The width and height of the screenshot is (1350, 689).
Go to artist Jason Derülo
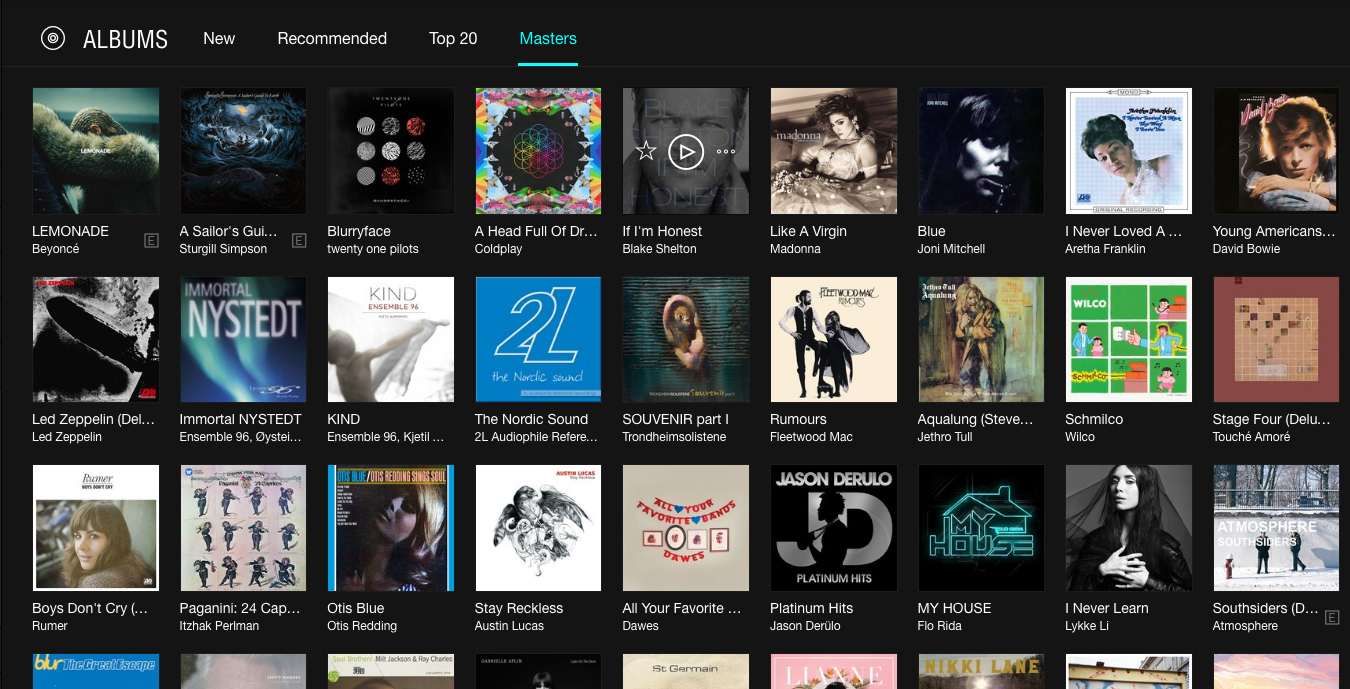[x=806, y=626]
